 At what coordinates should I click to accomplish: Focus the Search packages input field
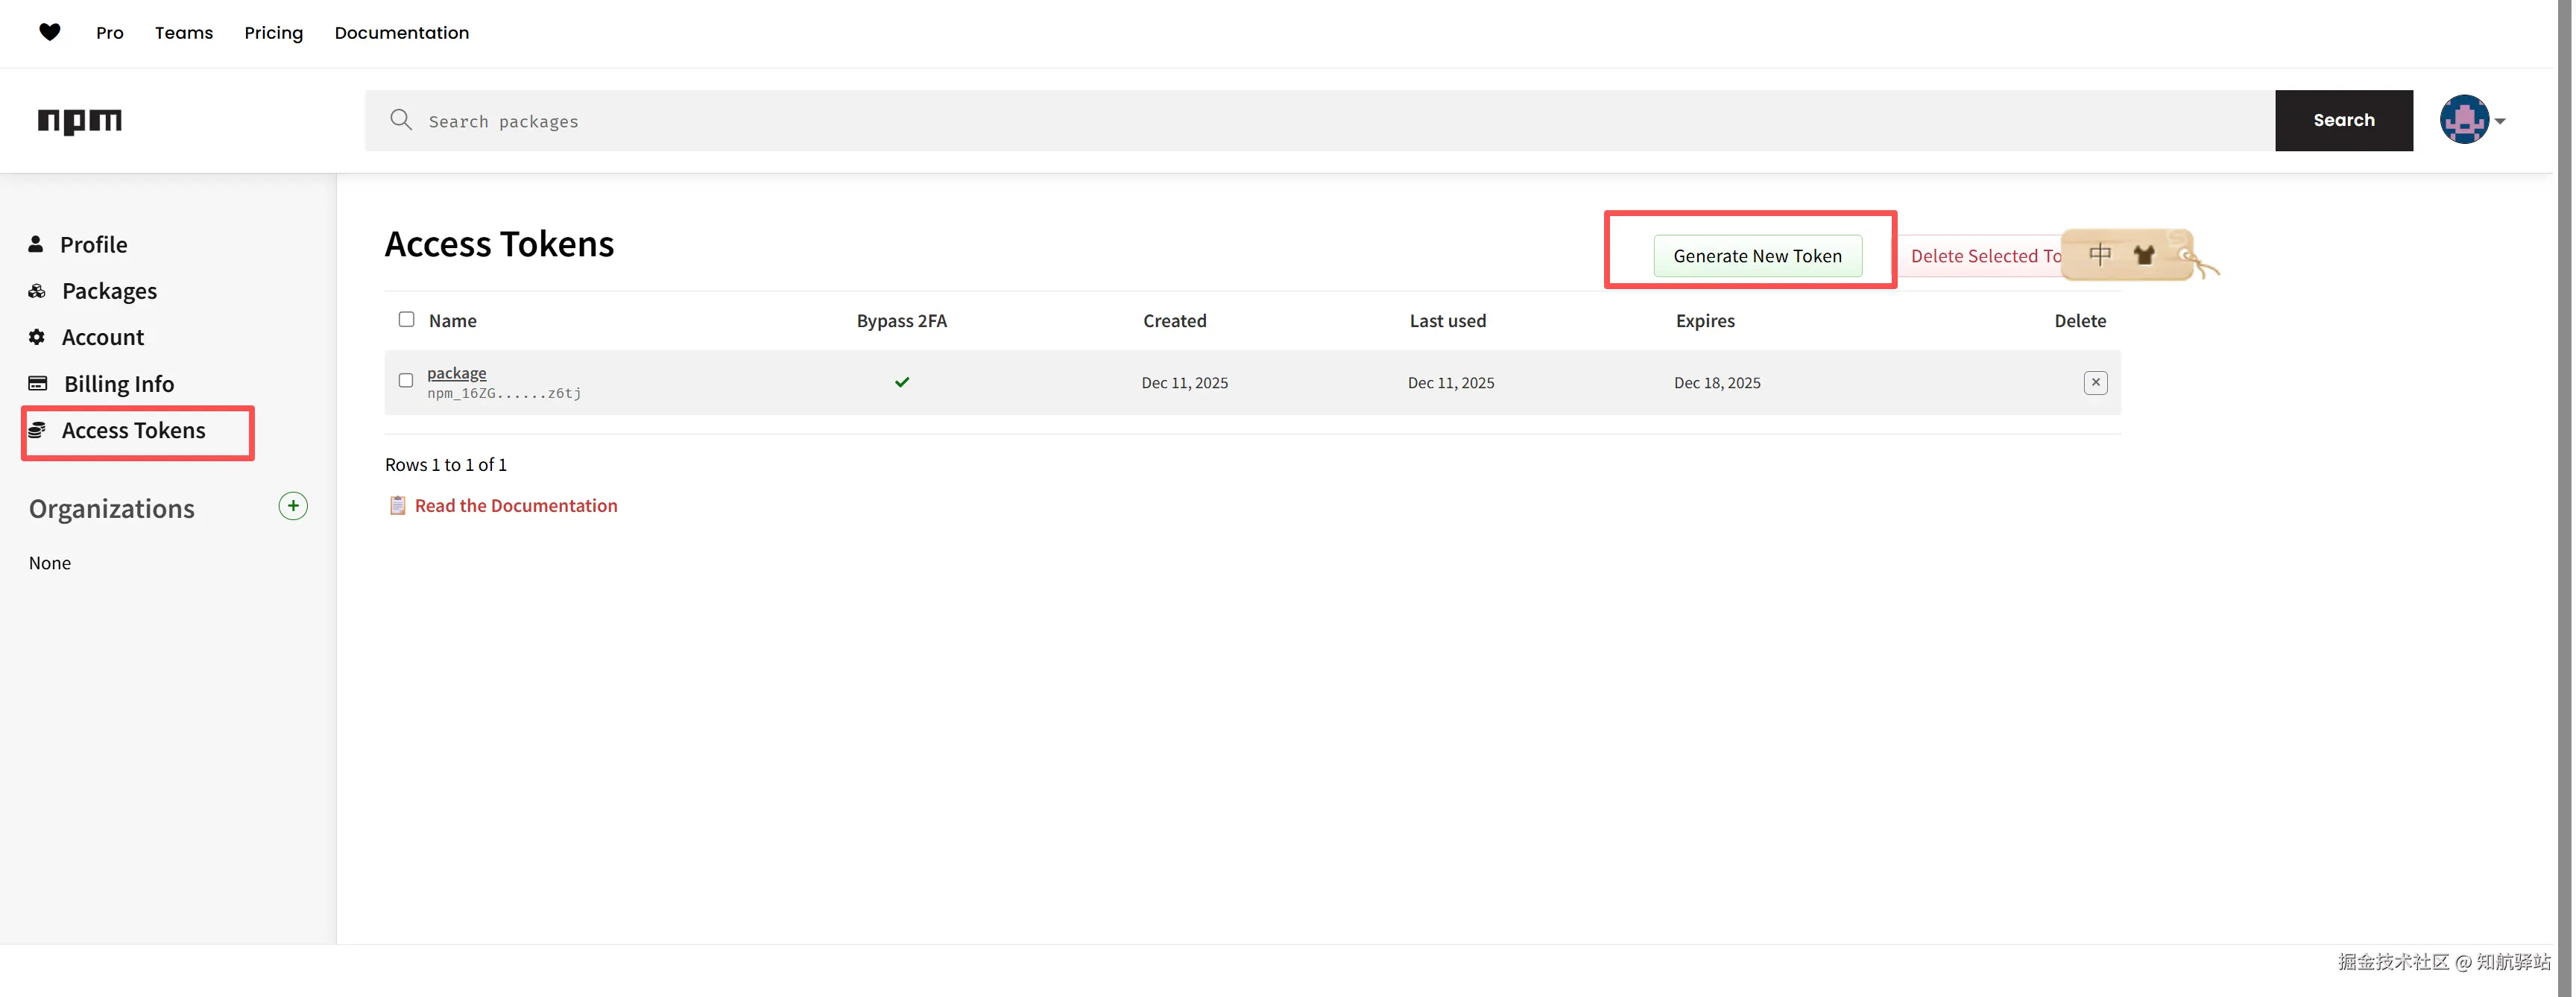1300,121
